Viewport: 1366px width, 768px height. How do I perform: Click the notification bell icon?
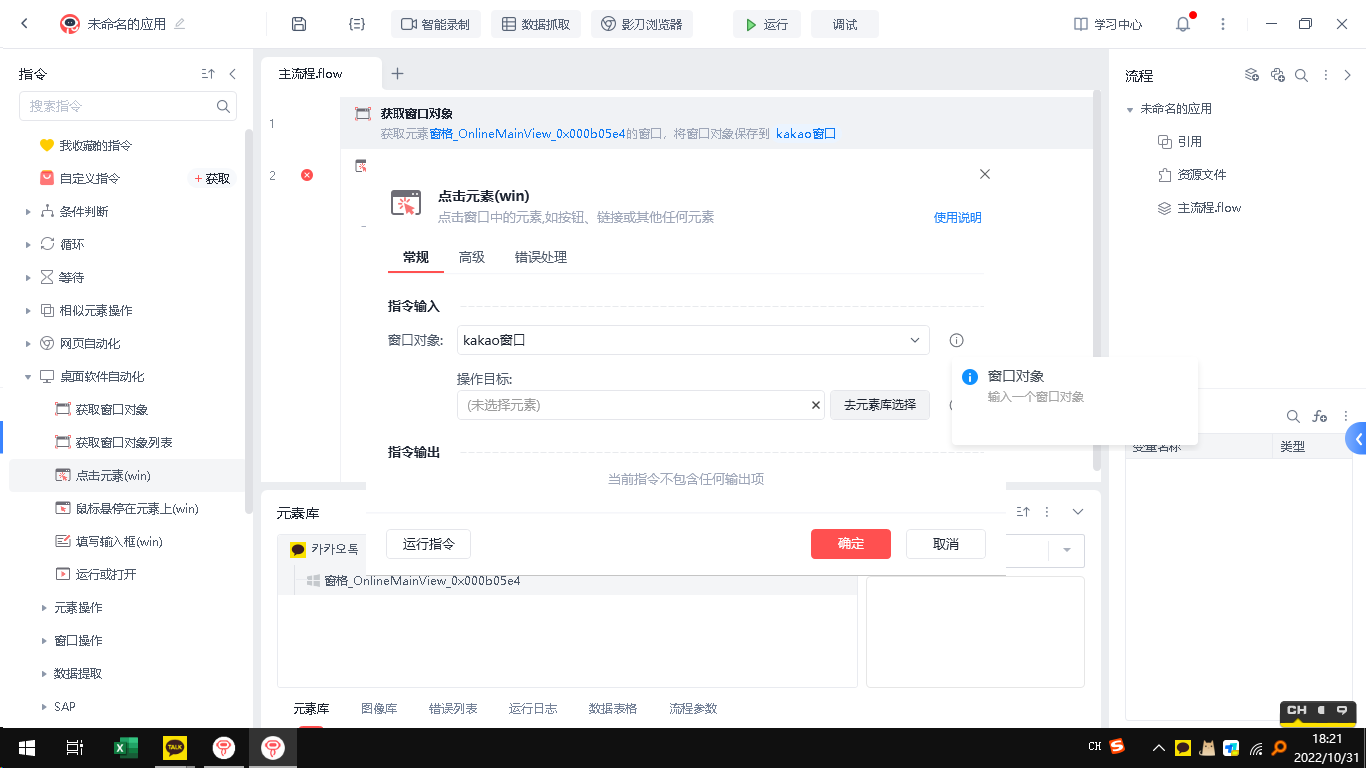1183,24
